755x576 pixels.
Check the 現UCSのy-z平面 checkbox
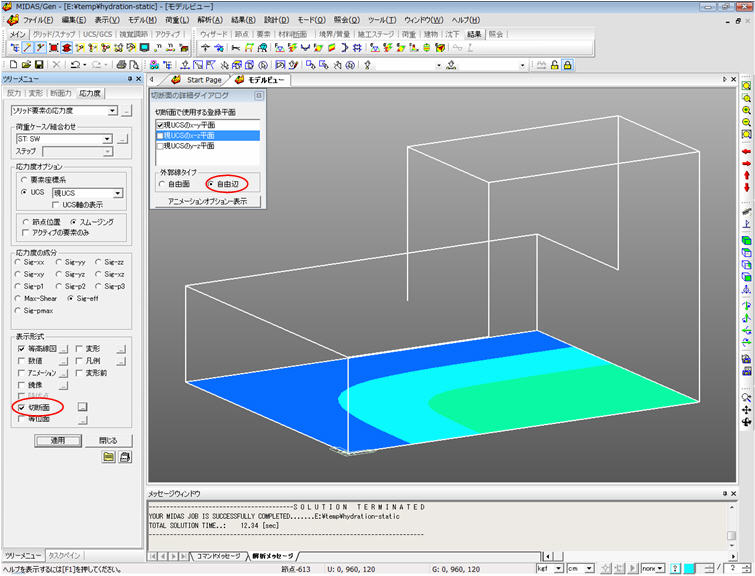tap(160, 146)
